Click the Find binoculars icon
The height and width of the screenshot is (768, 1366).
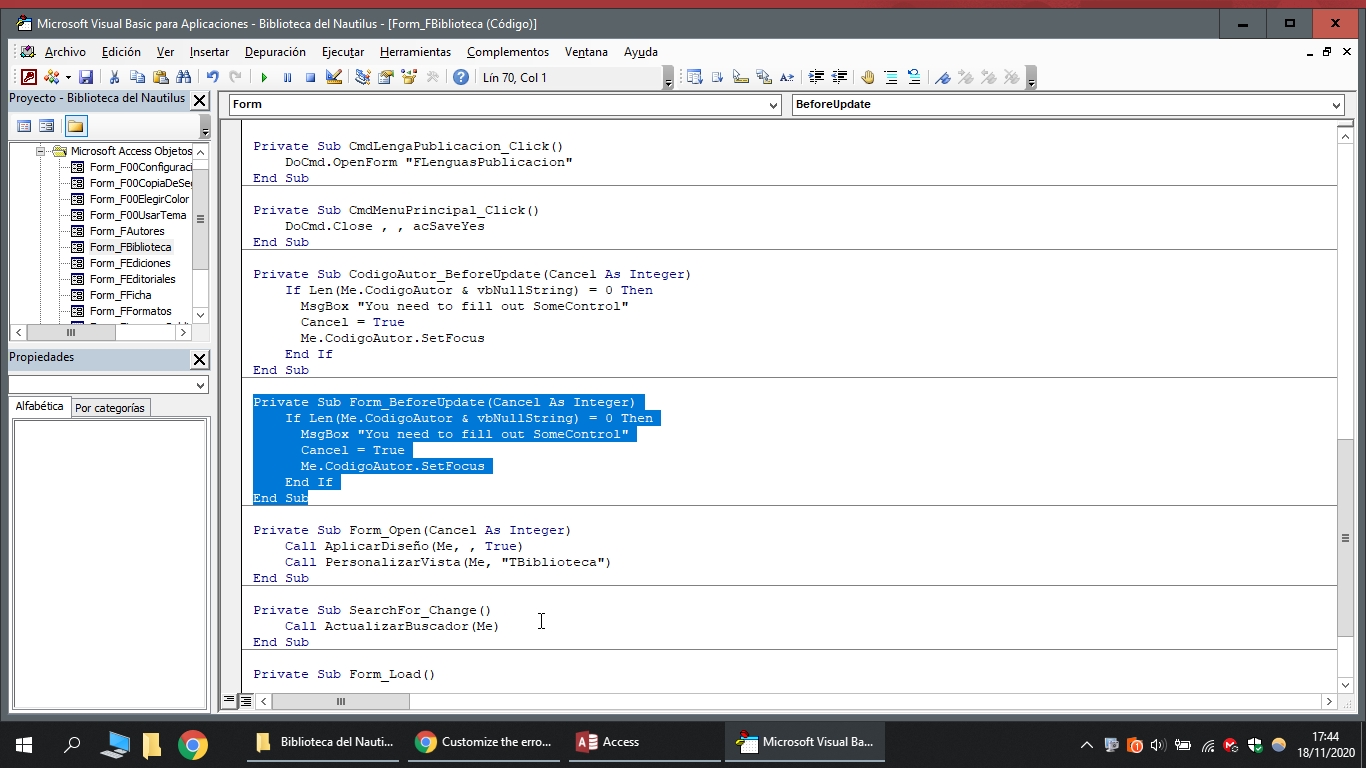click(183, 77)
